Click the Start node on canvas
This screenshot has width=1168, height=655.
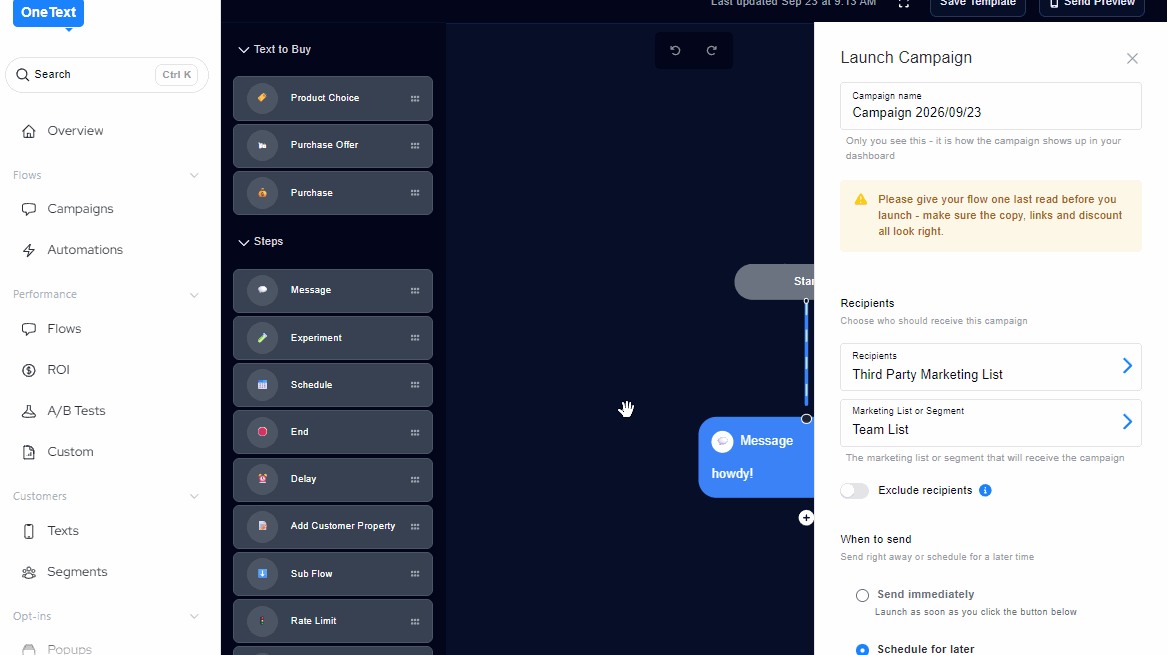775,282
